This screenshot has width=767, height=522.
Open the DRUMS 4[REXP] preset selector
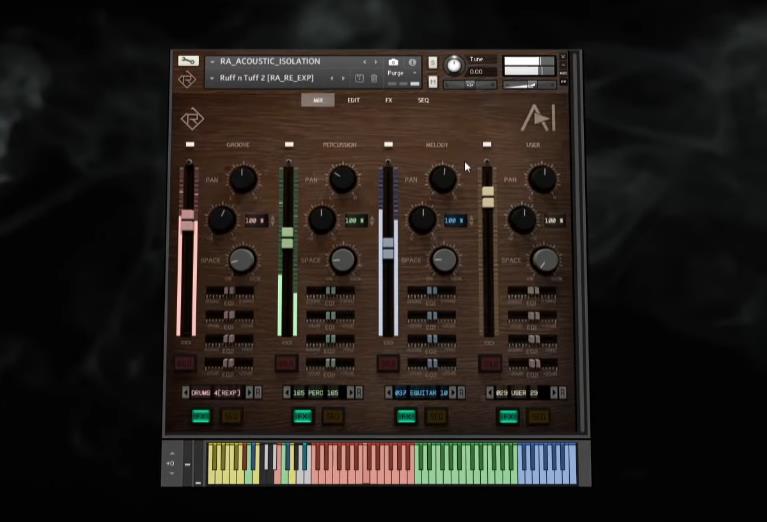pos(217,392)
